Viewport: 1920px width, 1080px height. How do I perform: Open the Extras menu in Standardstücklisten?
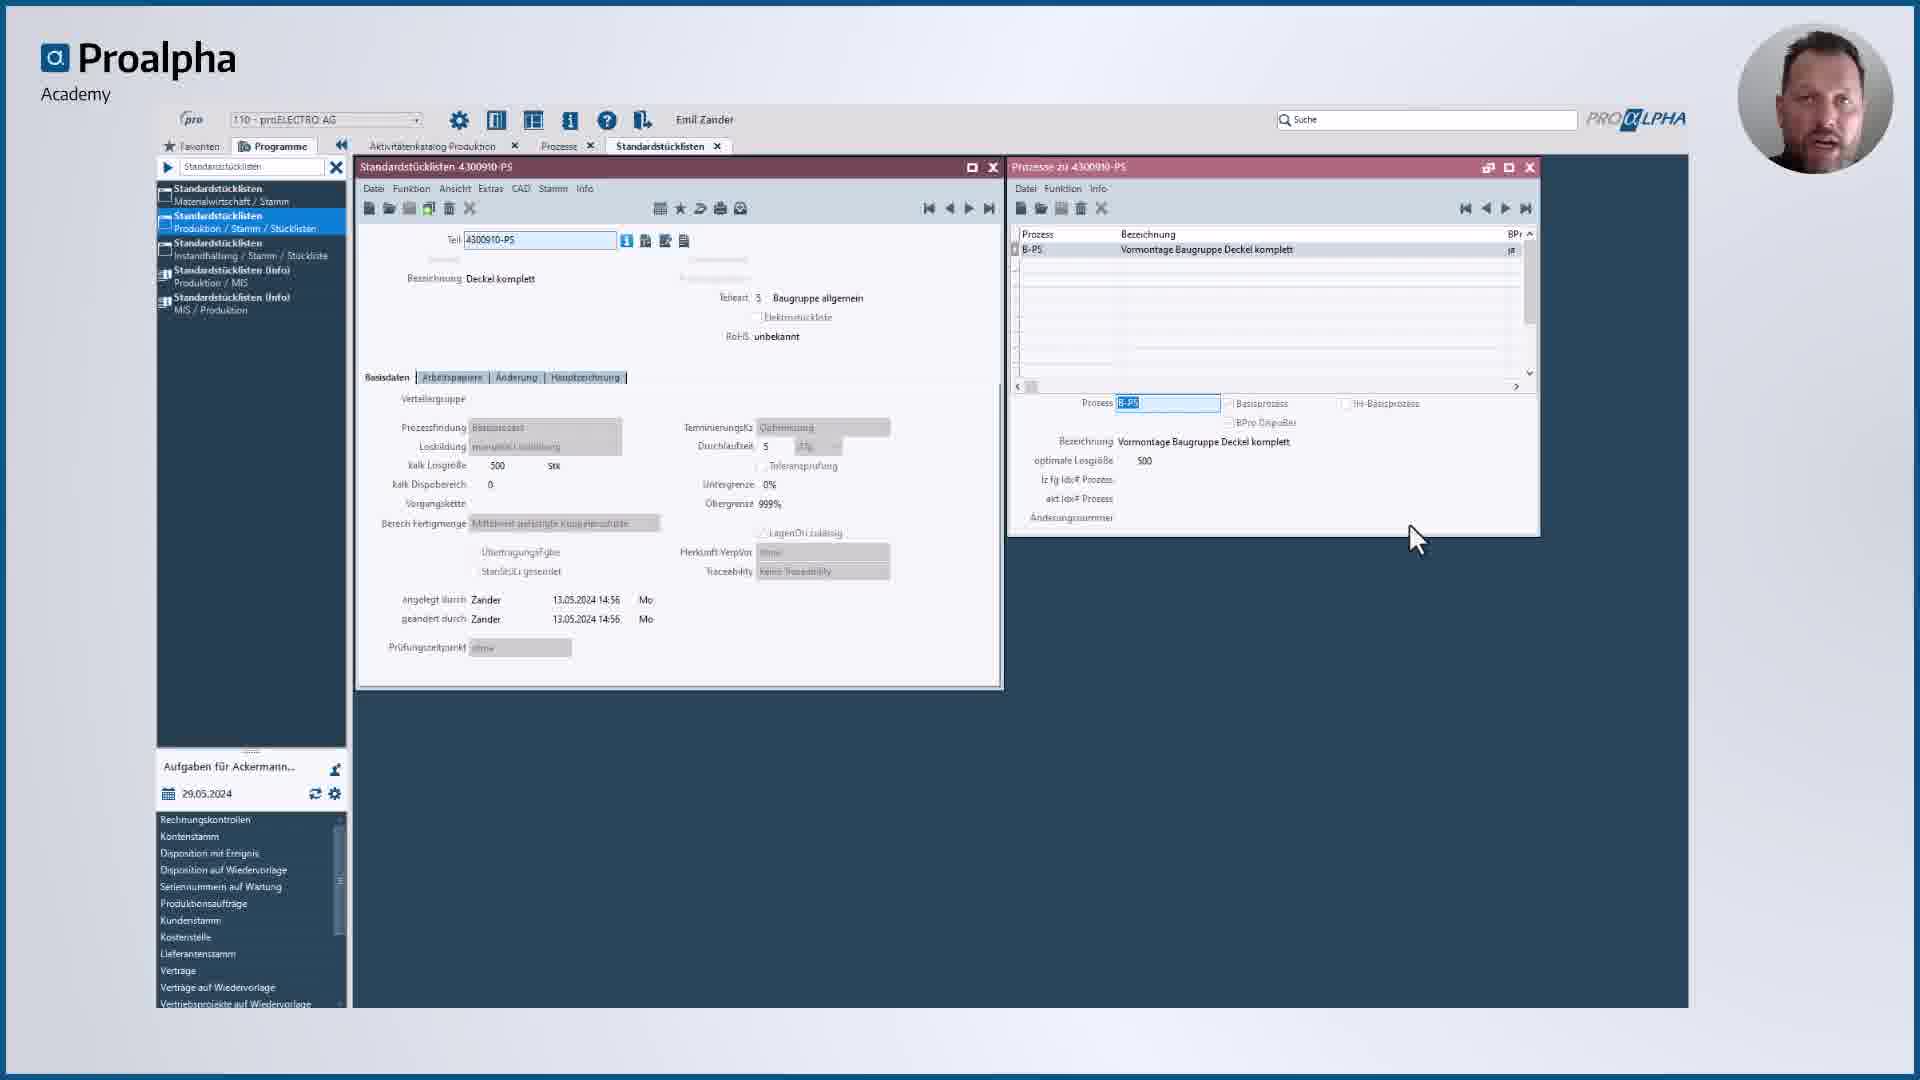click(490, 188)
